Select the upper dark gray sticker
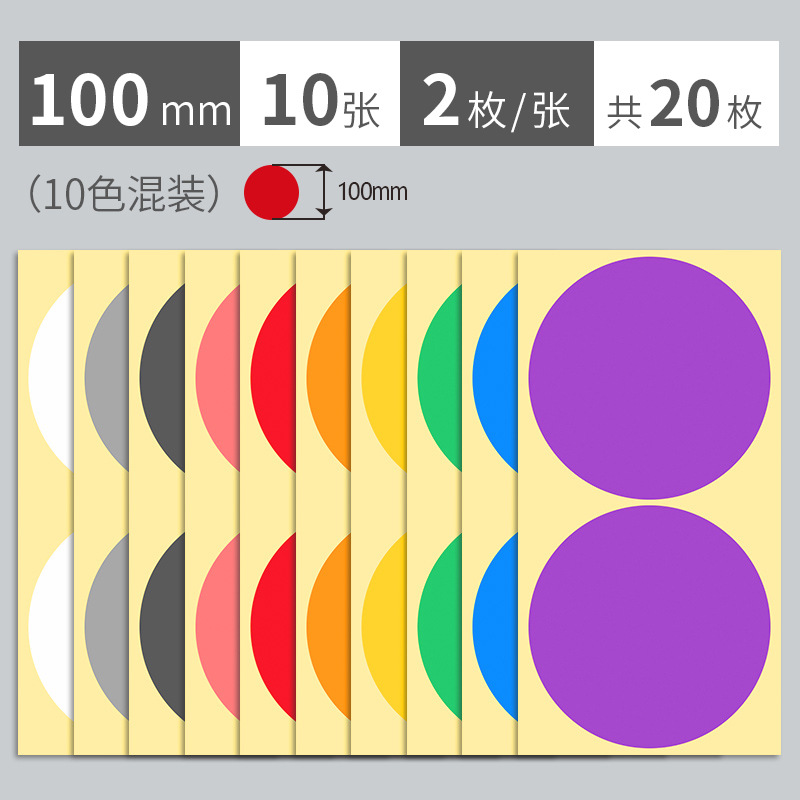This screenshot has height=800, width=800. tap(163, 379)
